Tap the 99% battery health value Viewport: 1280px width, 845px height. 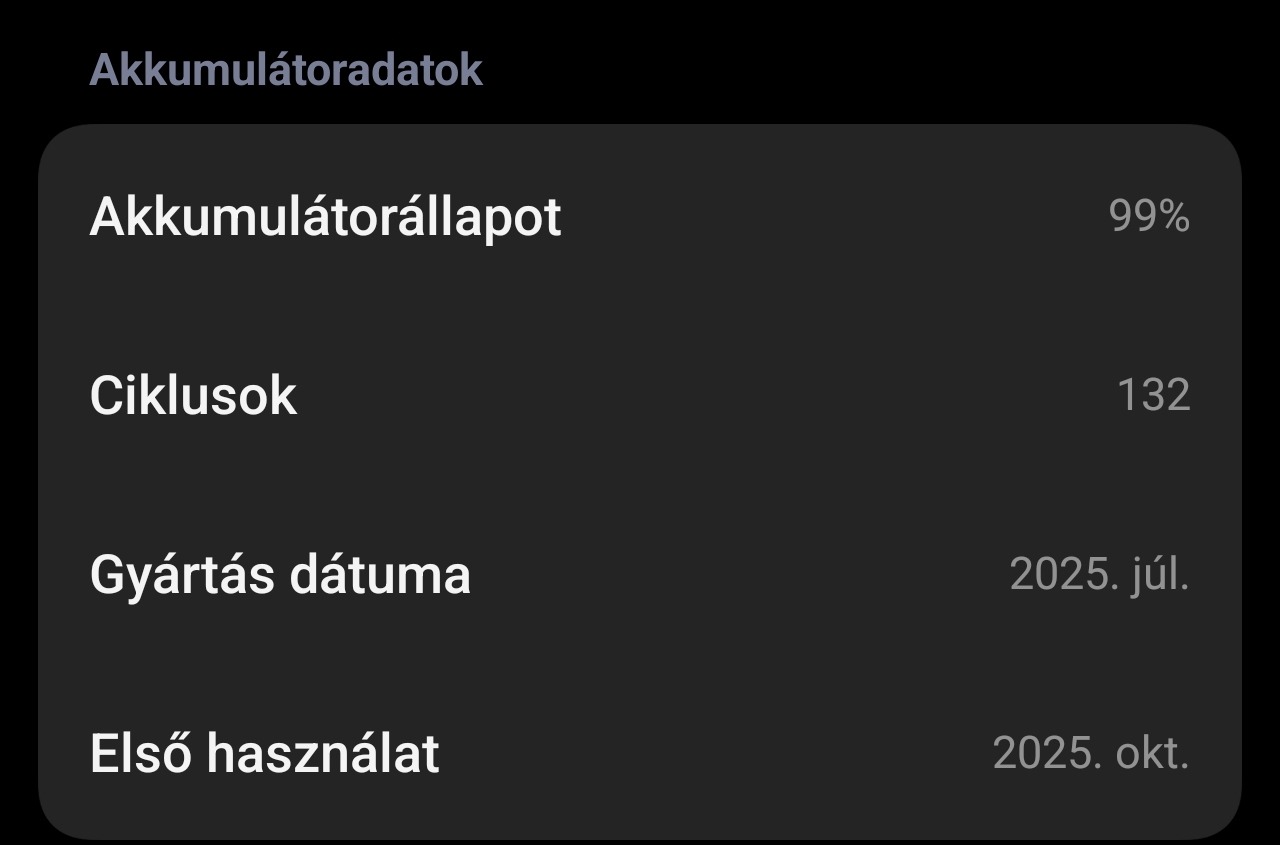1149,216
